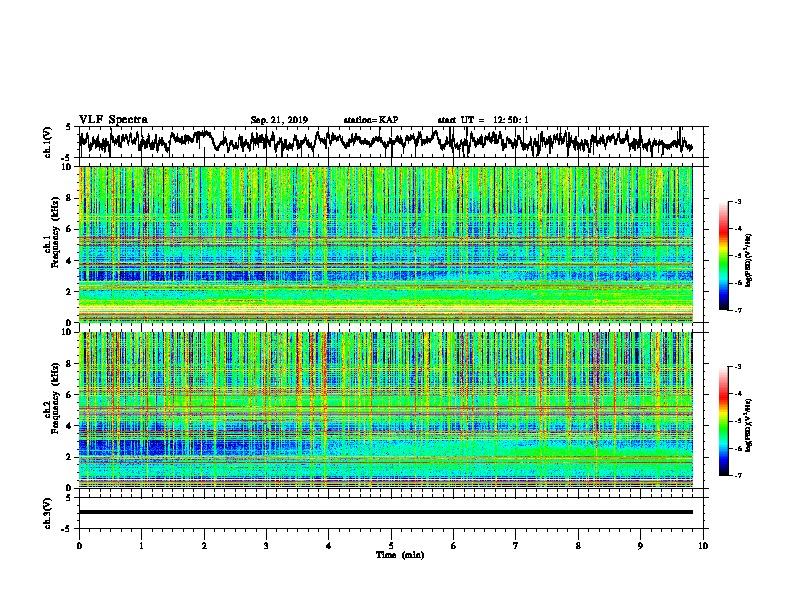Click the "2" kHz tick of ch.1 axis

[71, 292]
